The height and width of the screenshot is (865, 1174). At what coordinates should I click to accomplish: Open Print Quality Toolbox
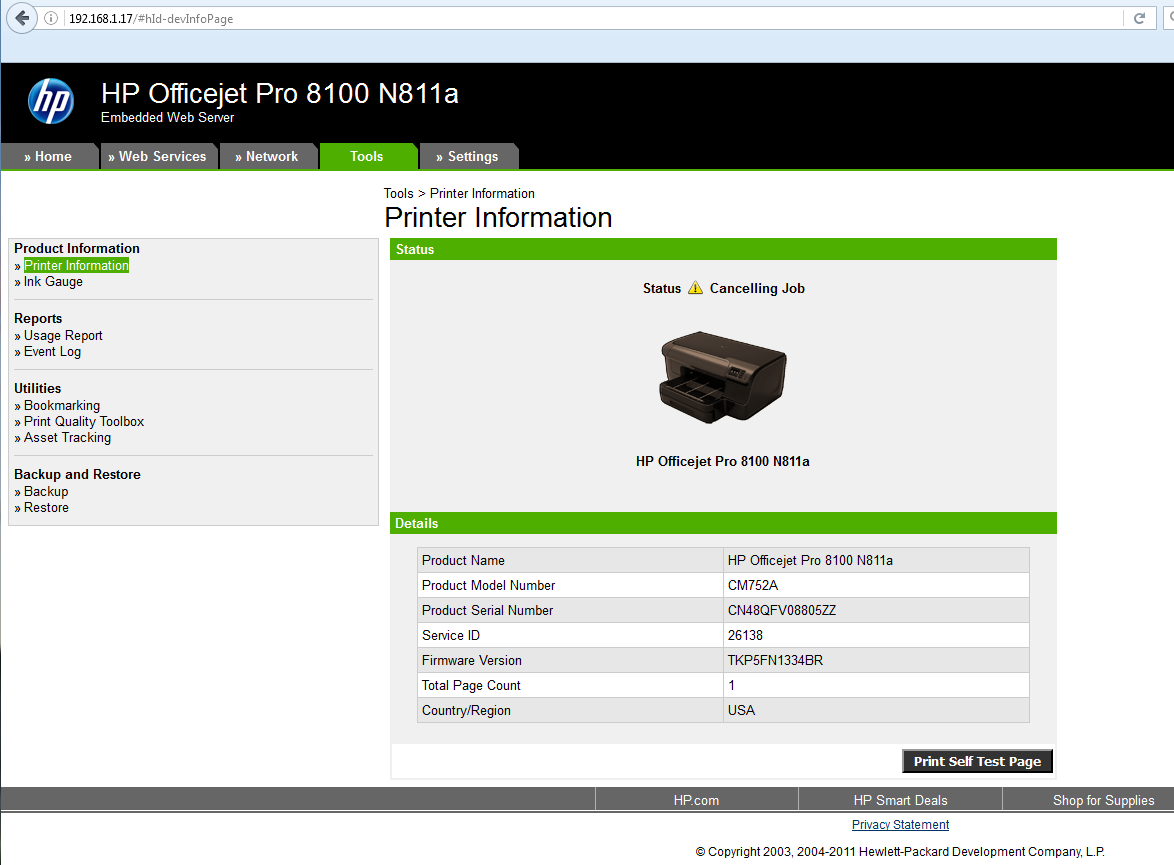(x=84, y=421)
